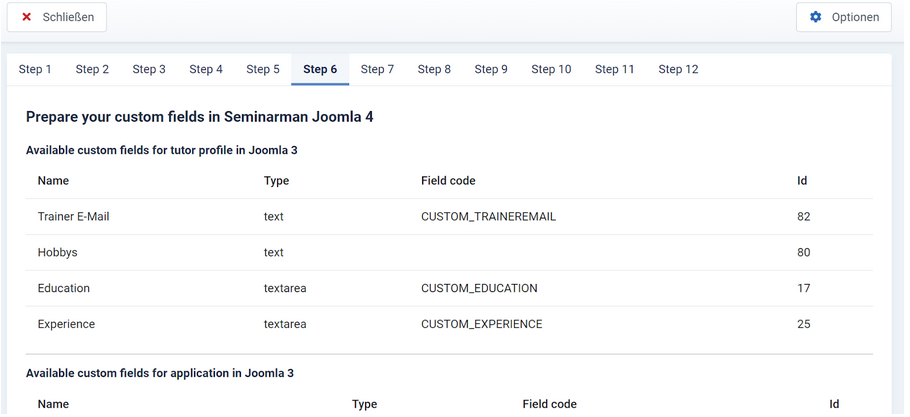Switch to the Step 10 tab
This screenshot has width=910, height=417.
(x=551, y=69)
